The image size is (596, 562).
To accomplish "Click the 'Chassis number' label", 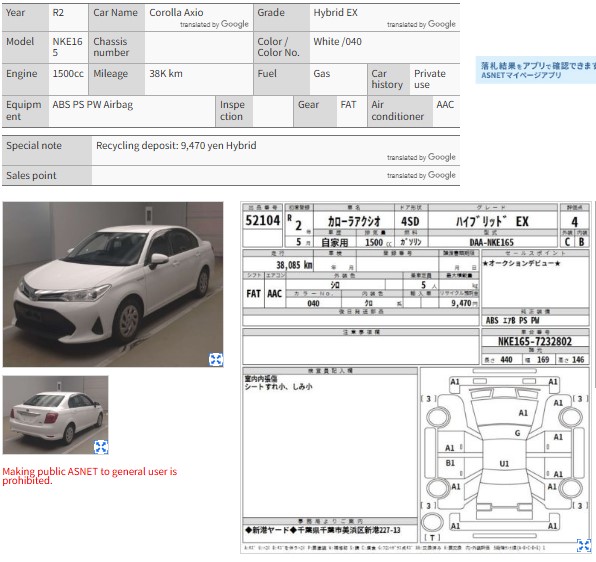I will (111, 47).
